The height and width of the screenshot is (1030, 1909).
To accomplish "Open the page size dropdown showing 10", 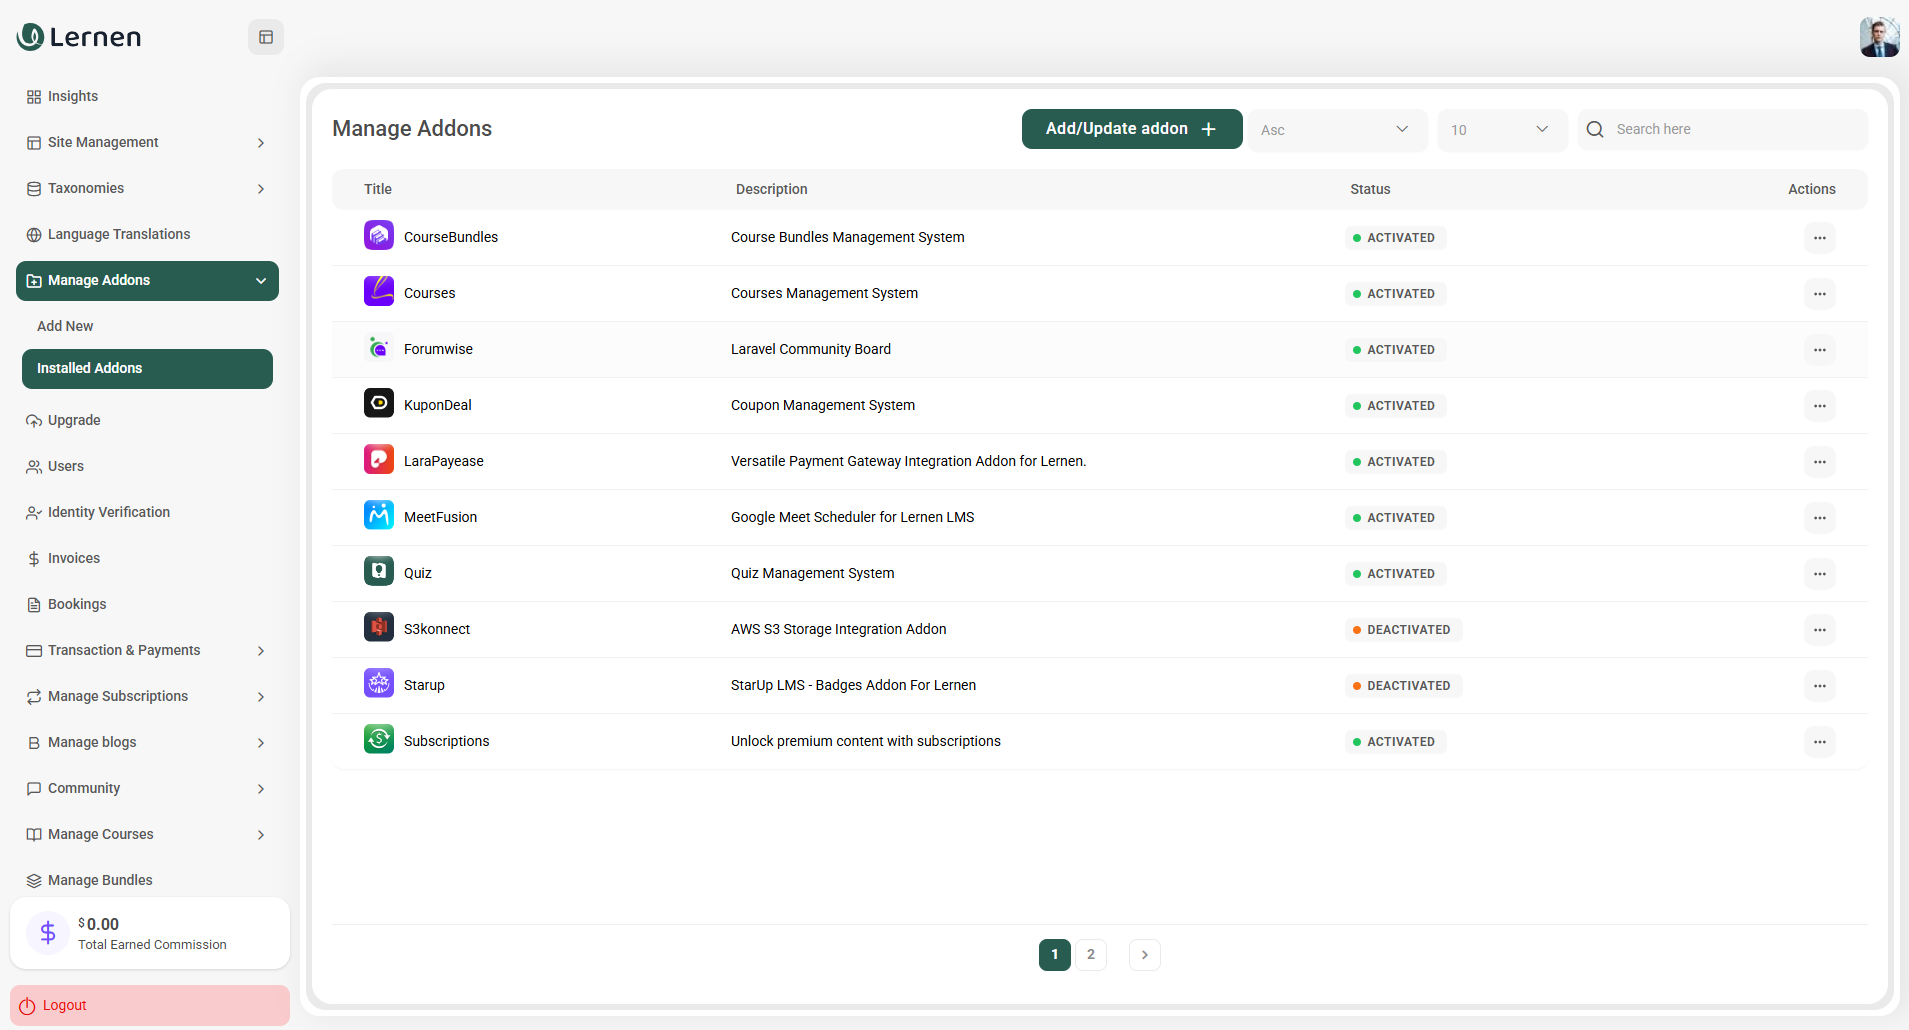I will [x=1501, y=129].
